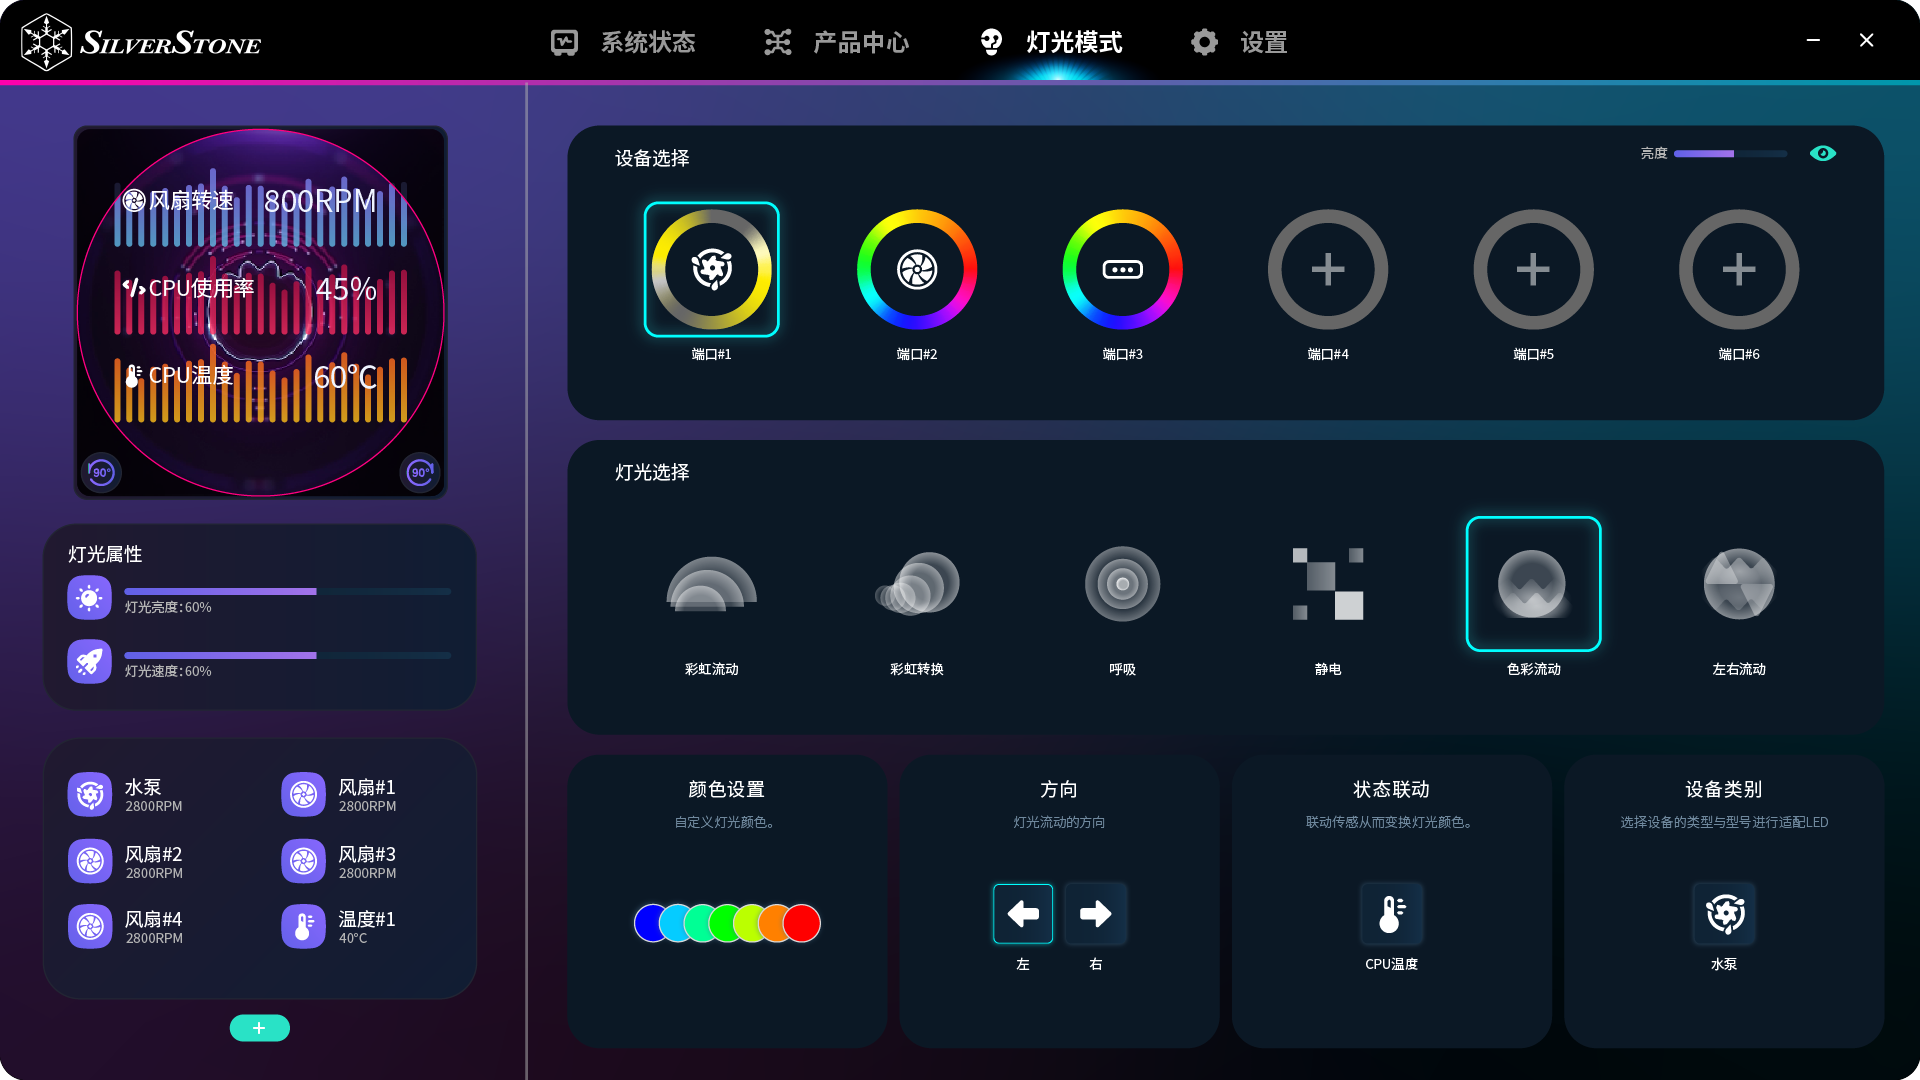Select the fan device on port #2
This screenshot has height=1080, width=1920.
(916, 269)
